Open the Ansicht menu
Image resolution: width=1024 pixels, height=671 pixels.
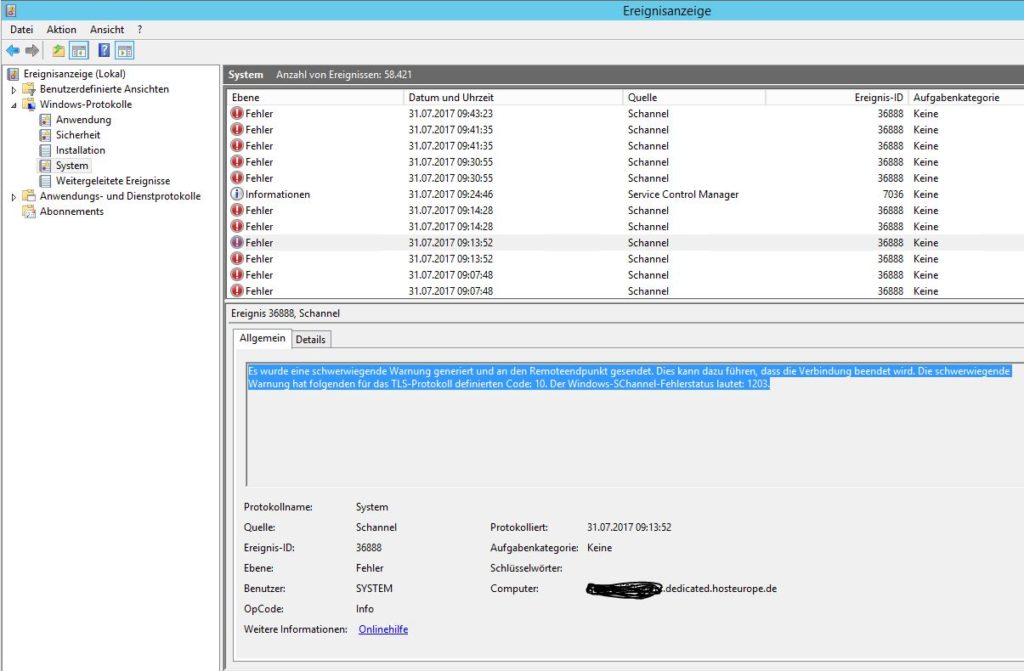click(x=106, y=29)
